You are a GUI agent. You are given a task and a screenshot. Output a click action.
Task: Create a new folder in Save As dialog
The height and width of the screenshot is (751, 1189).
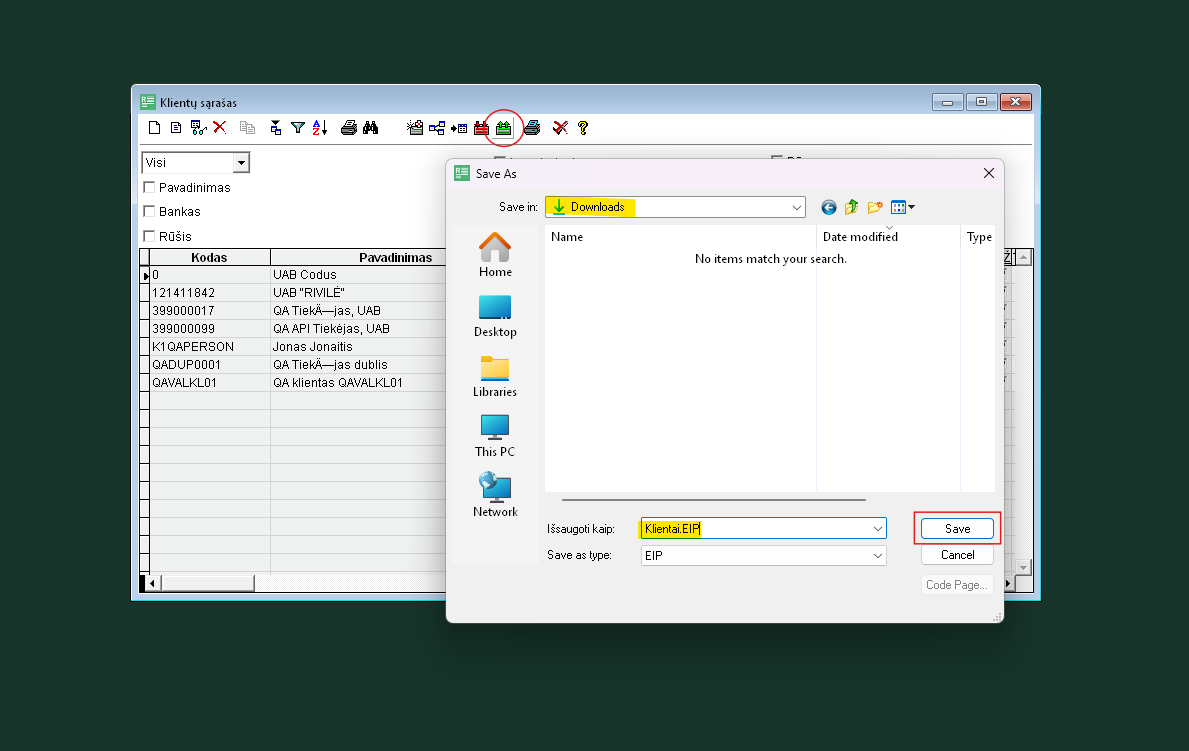(875, 207)
